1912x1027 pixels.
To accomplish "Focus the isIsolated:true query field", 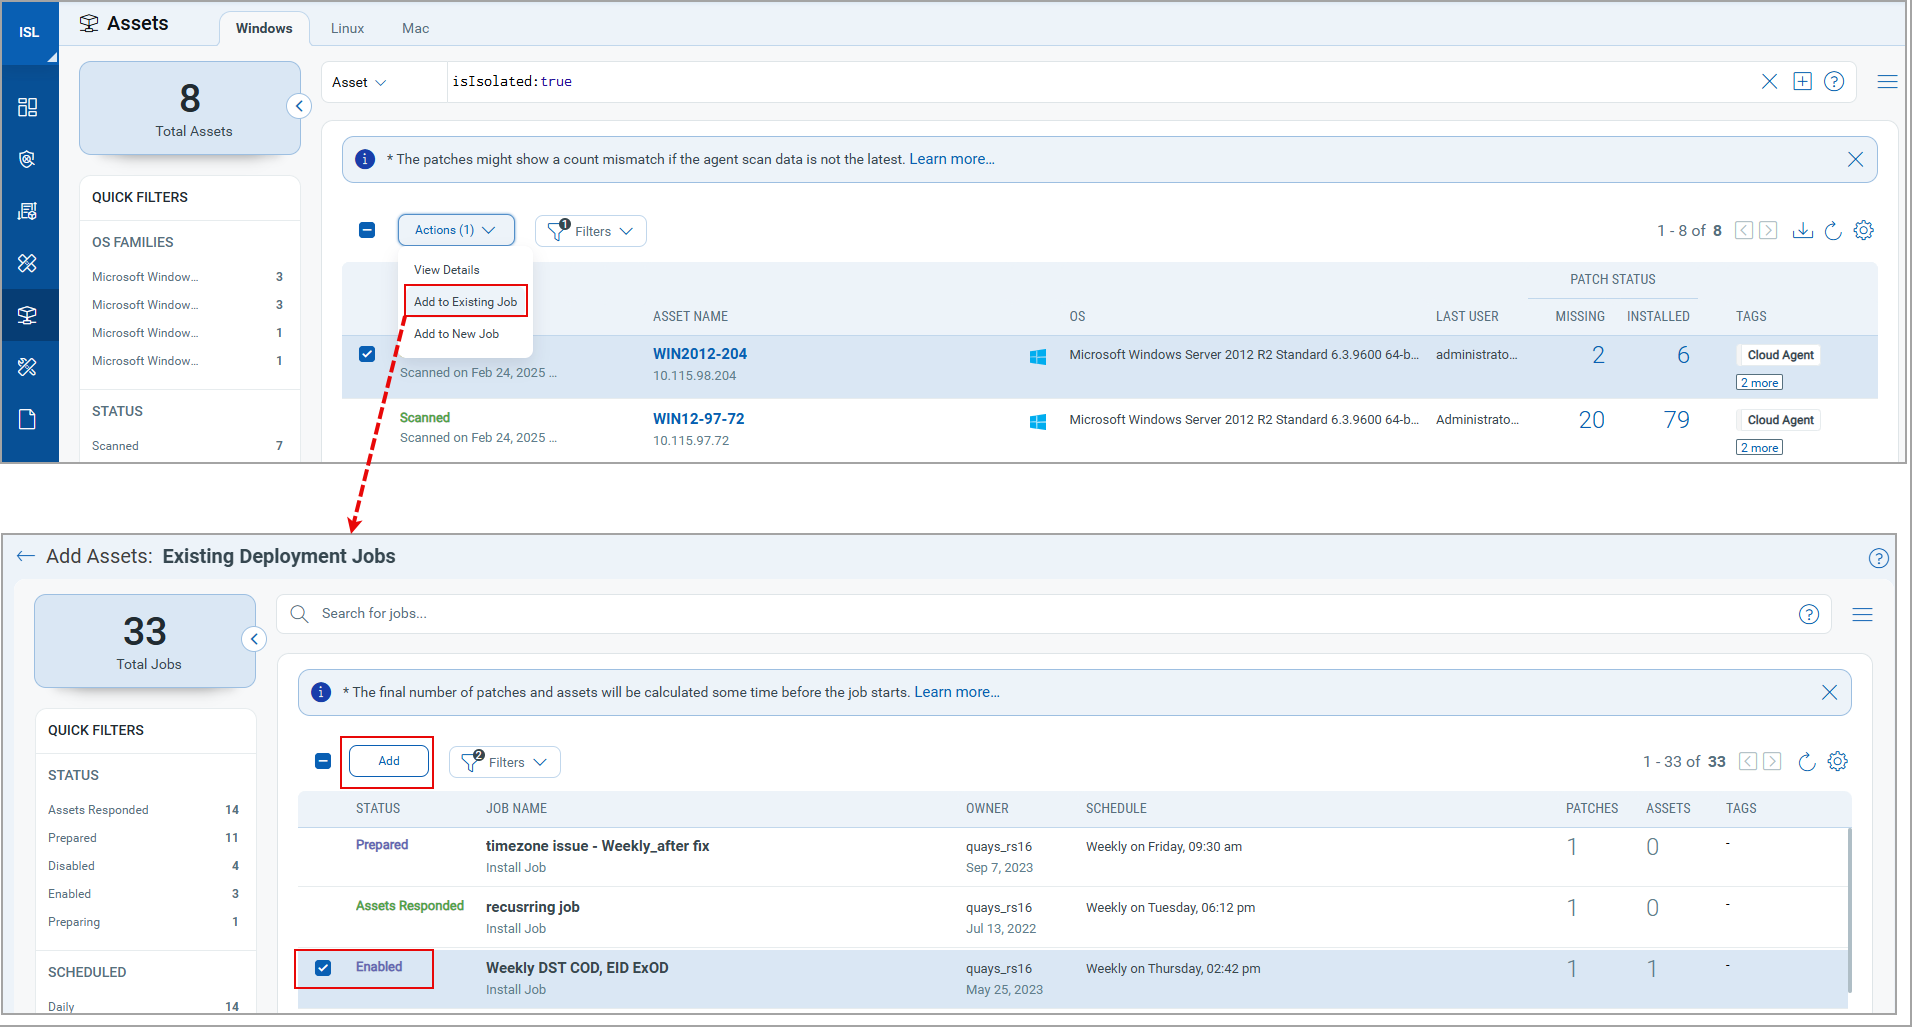I will pyautogui.click(x=1100, y=82).
